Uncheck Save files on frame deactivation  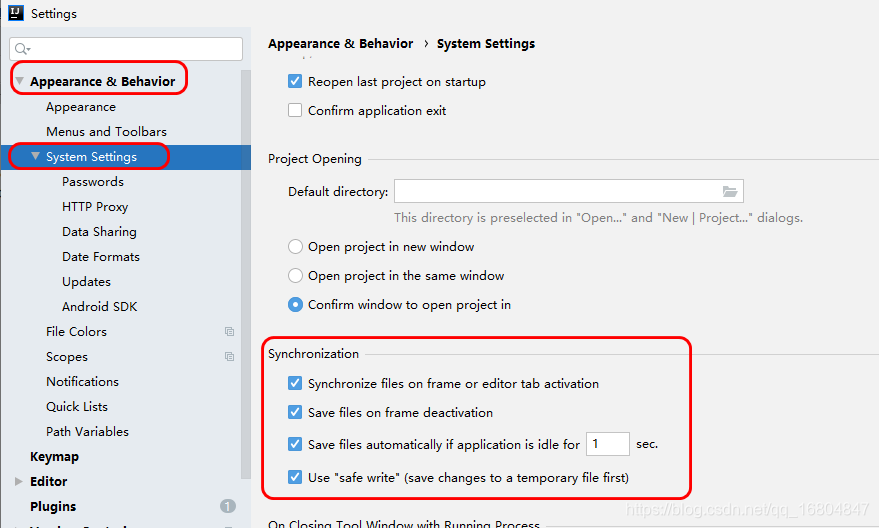point(295,412)
